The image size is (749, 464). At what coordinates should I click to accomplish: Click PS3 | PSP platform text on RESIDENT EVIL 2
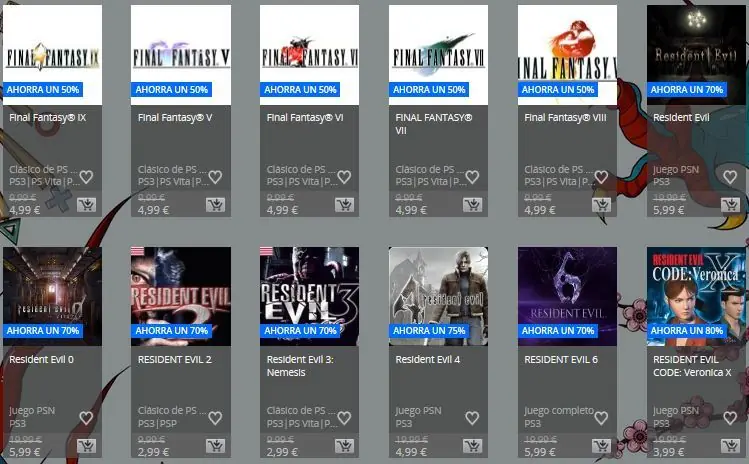[x=157, y=423]
